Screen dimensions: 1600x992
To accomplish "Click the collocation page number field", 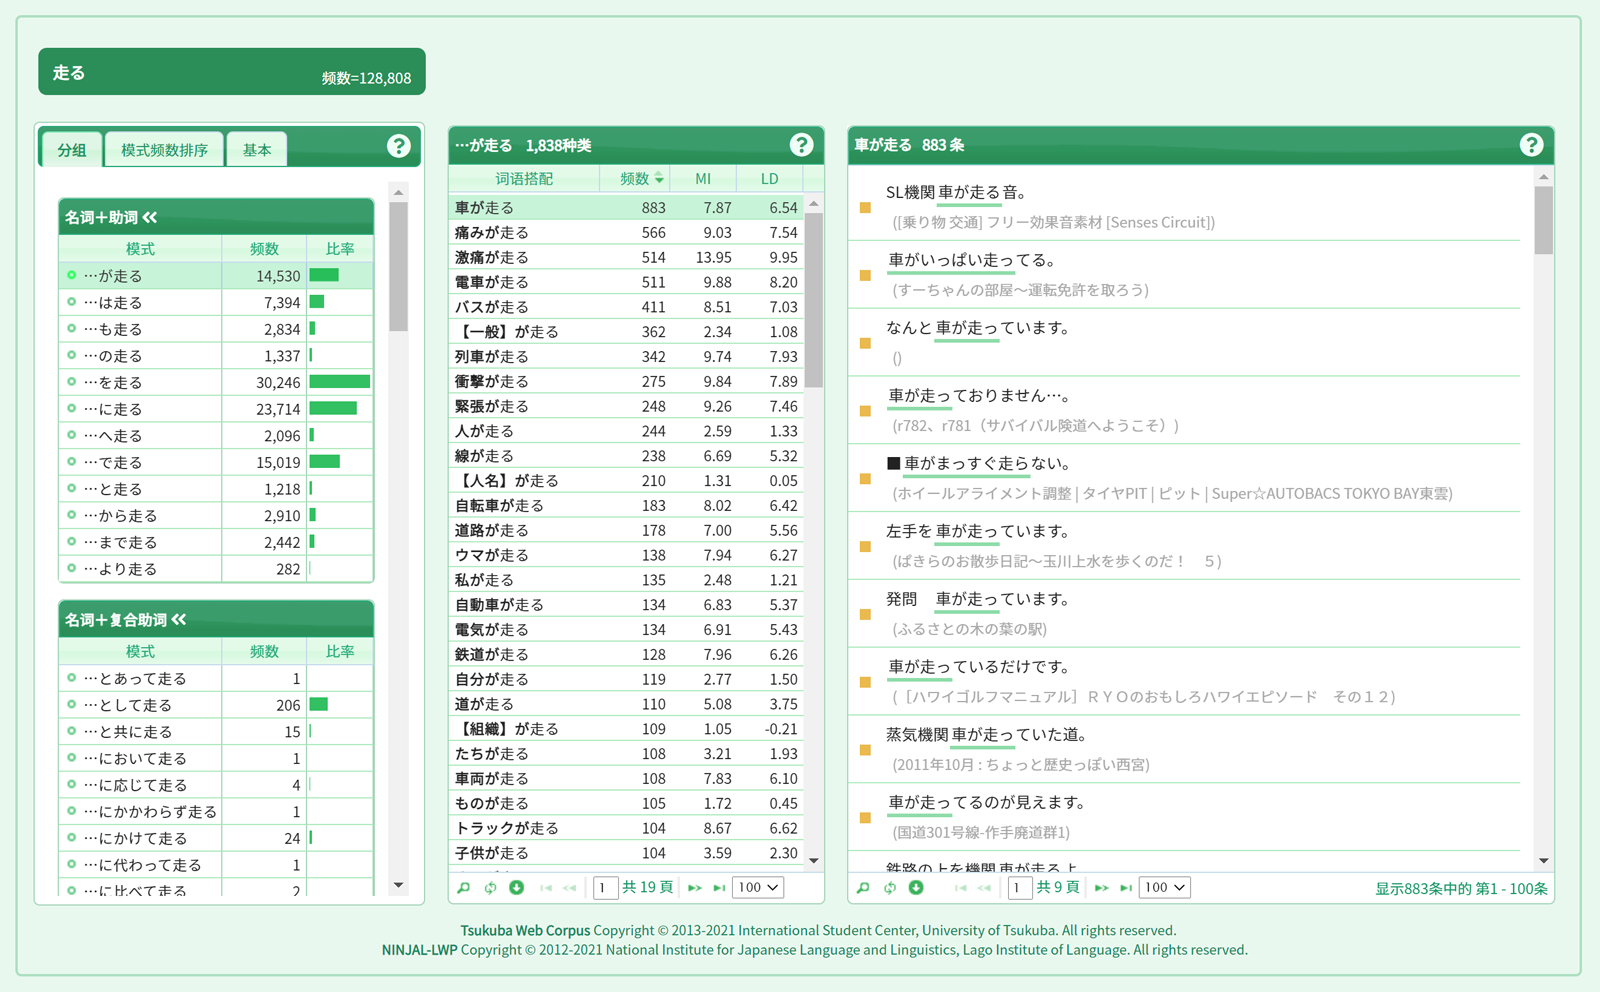I will click(605, 887).
